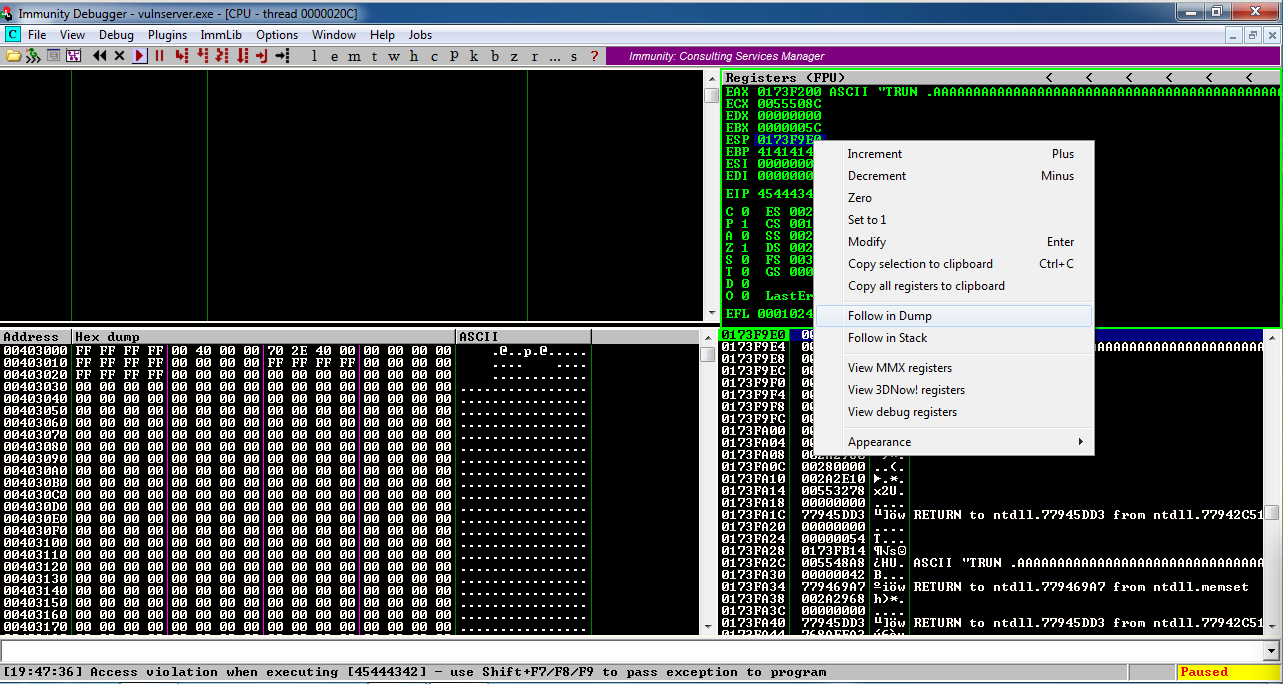1283x684 pixels.
Task: Open breakpoints window with 'b' button
Action: (x=495, y=56)
